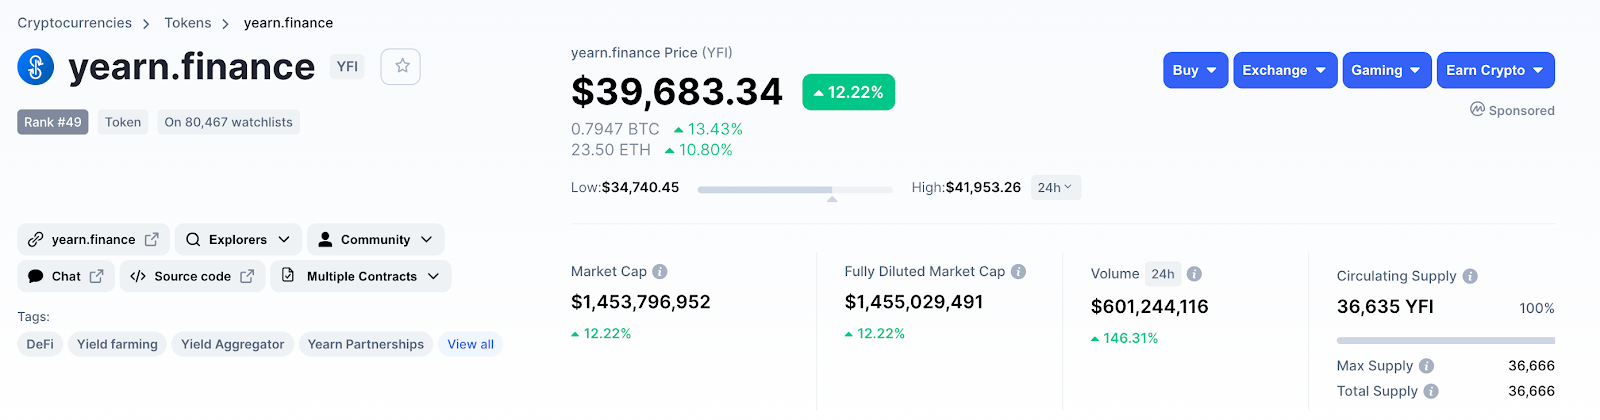Open the Earn Crypto menu
The image size is (1600, 420).
[x=1495, y=70]
